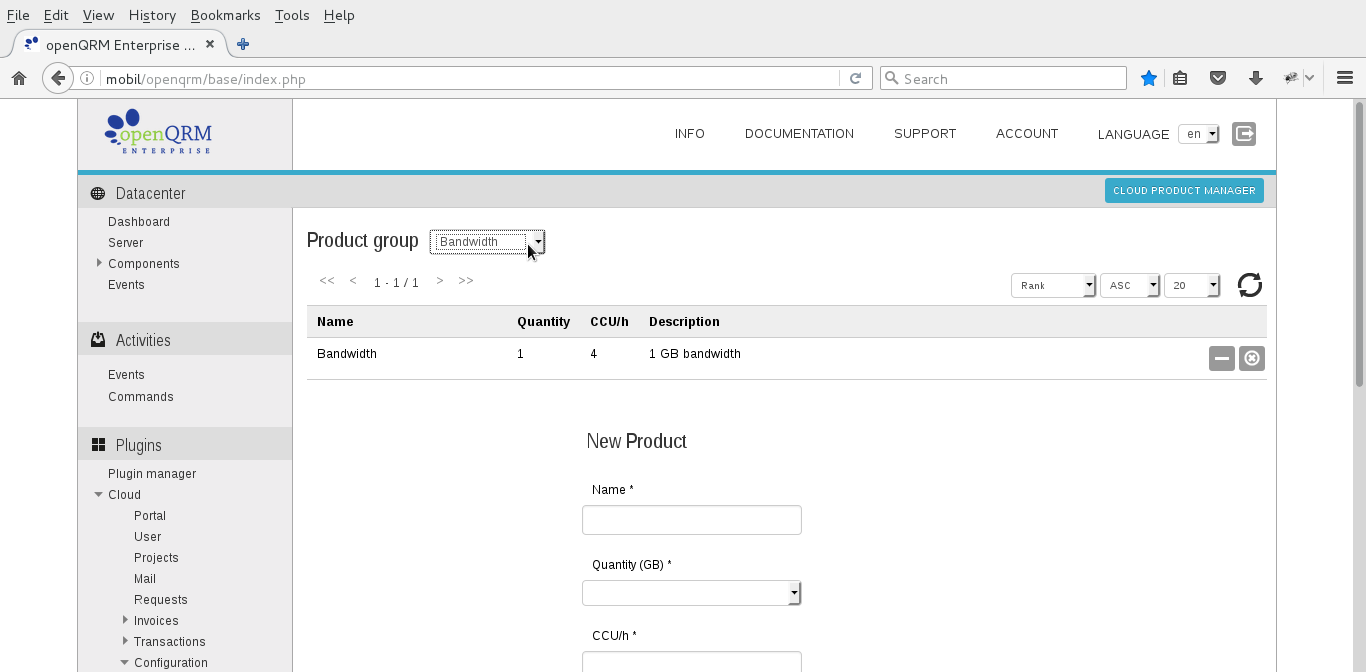Screen dimensions: 1366x672
Task: Open User under Cloud
Action: point(148,537)
